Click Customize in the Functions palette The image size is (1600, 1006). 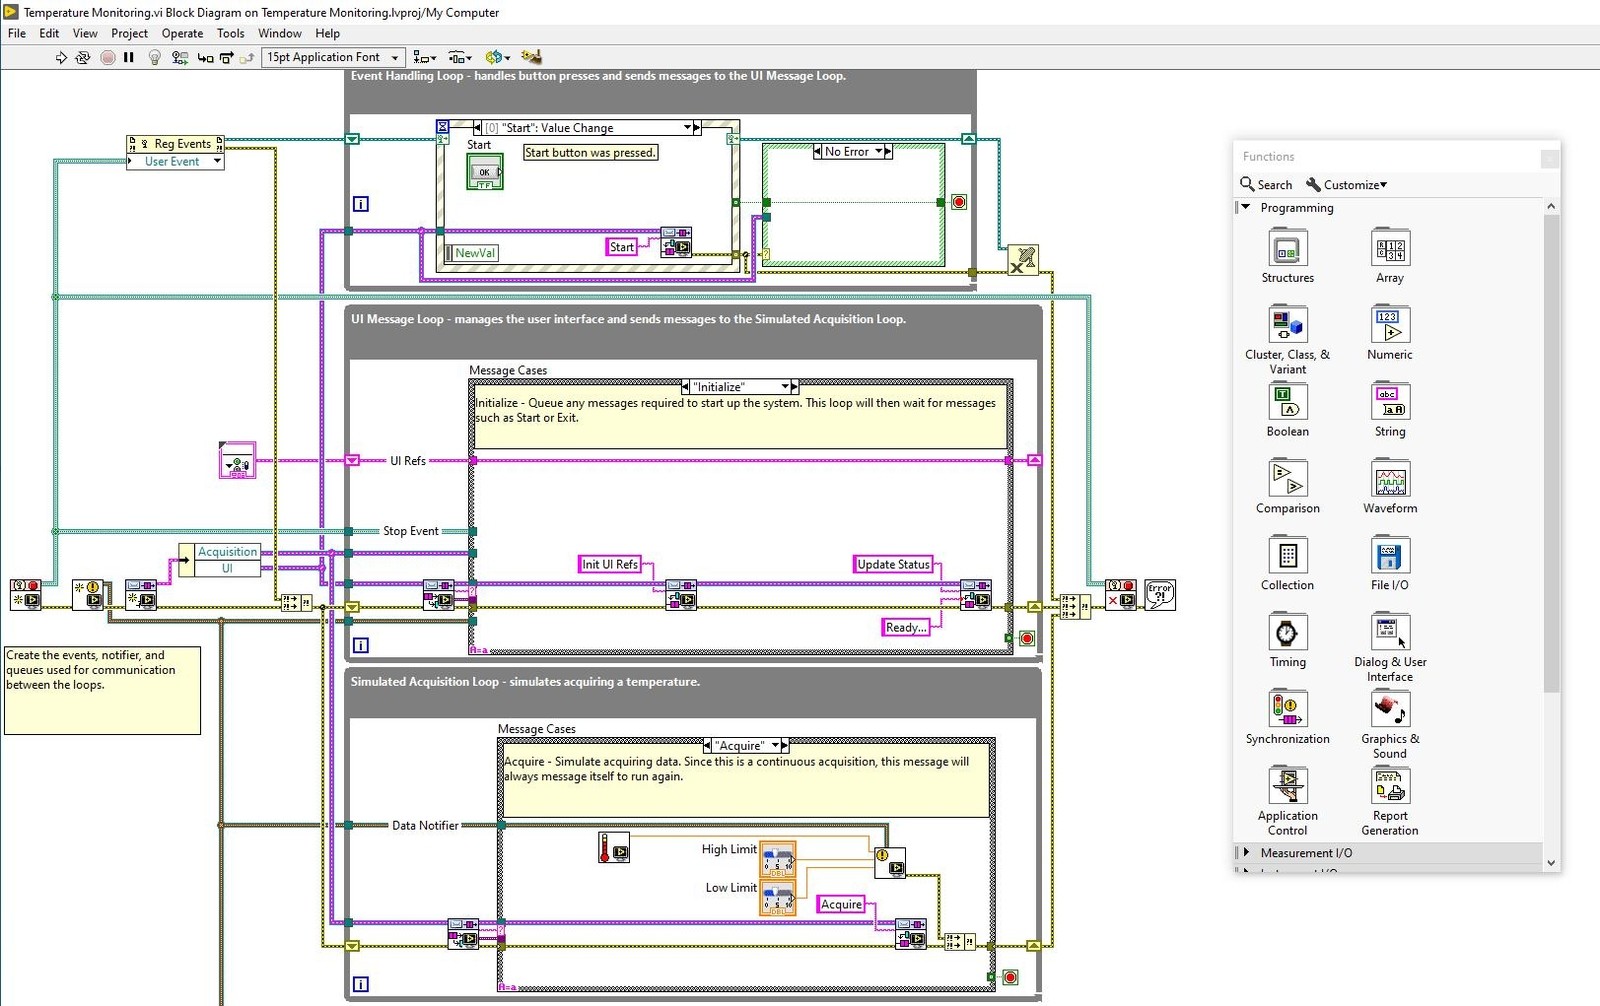click(x=1347, y=185)
